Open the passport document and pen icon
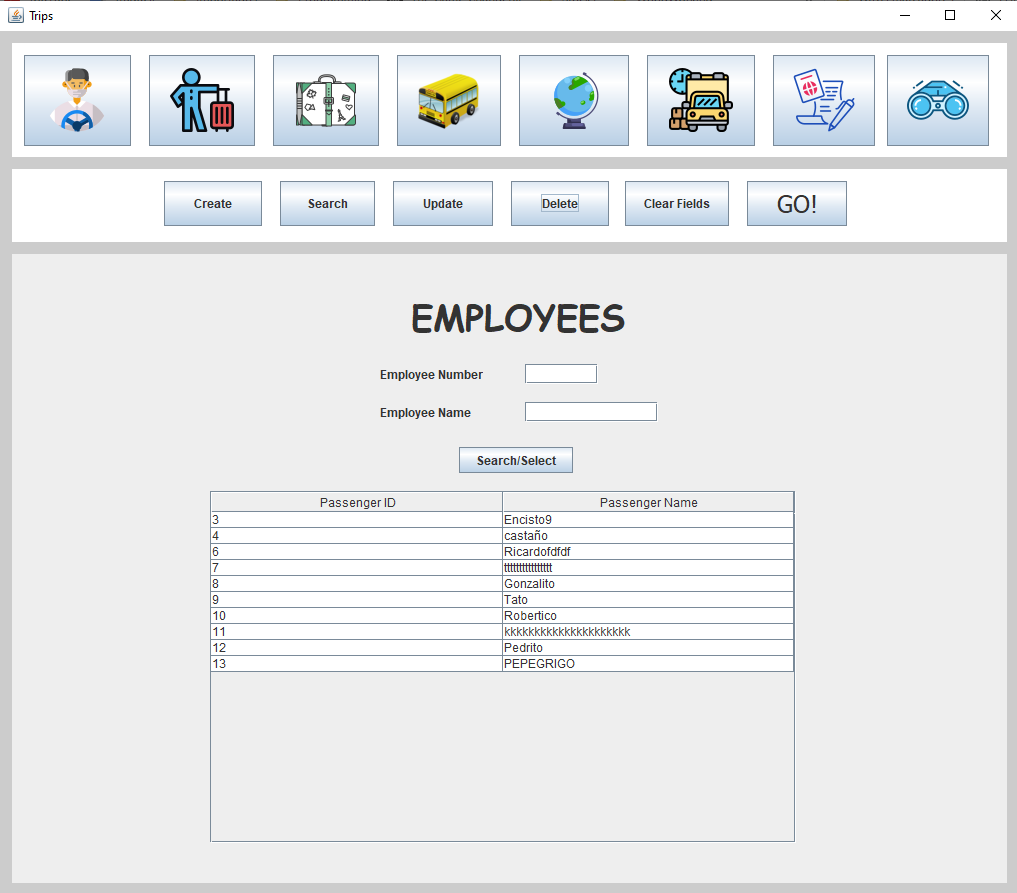Image resolution: width=1017 pixels, height=893 pixels. (x=824, y=101)
